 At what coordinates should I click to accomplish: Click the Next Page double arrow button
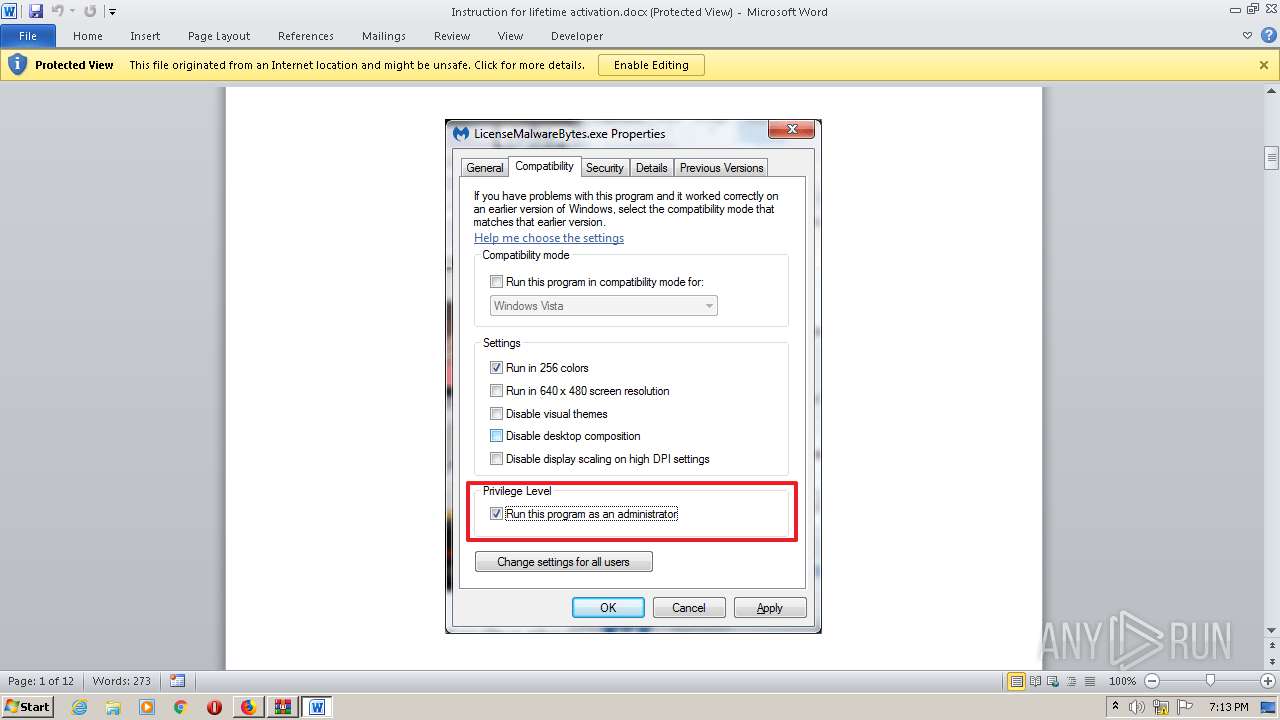pos(1271,661)
